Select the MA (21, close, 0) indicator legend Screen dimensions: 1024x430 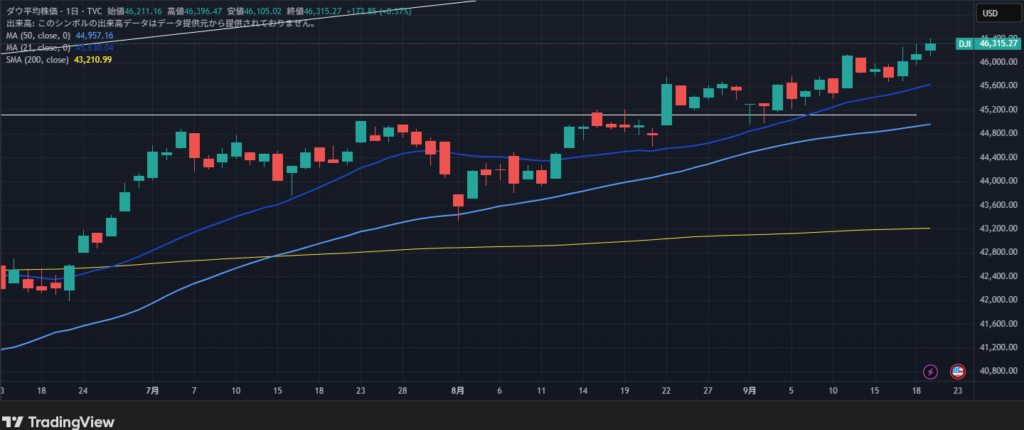tap(35, 47)
